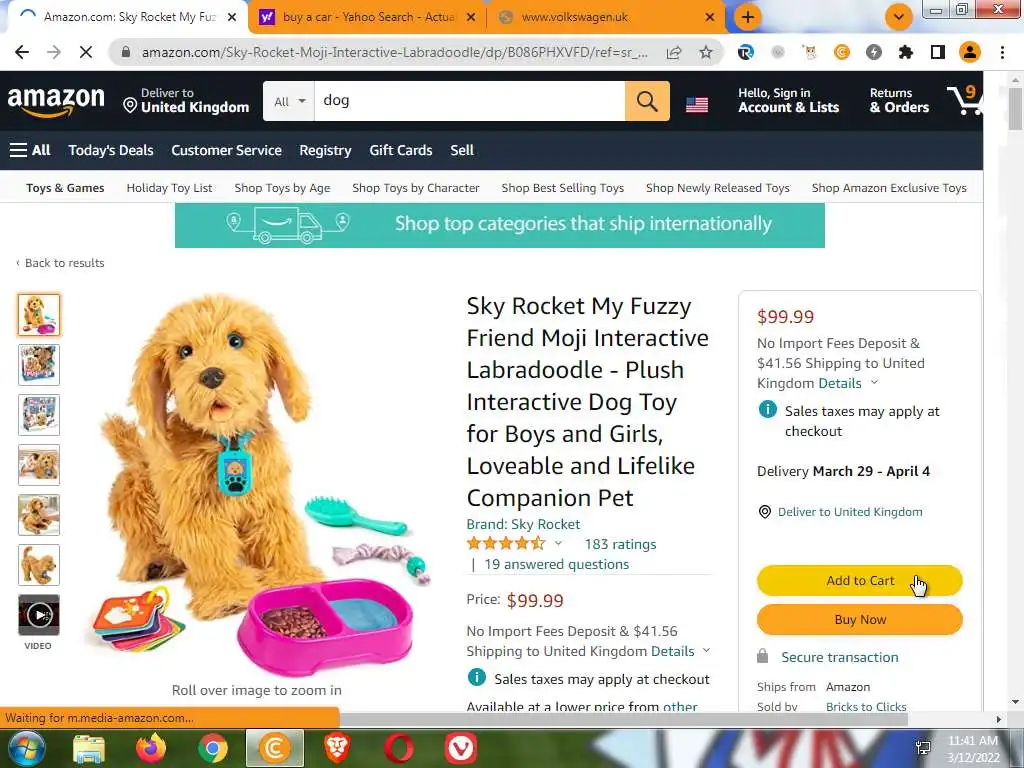Open the 183 ratings link
The height and width of the screenshot is (768, 1024).
point(620,544)
